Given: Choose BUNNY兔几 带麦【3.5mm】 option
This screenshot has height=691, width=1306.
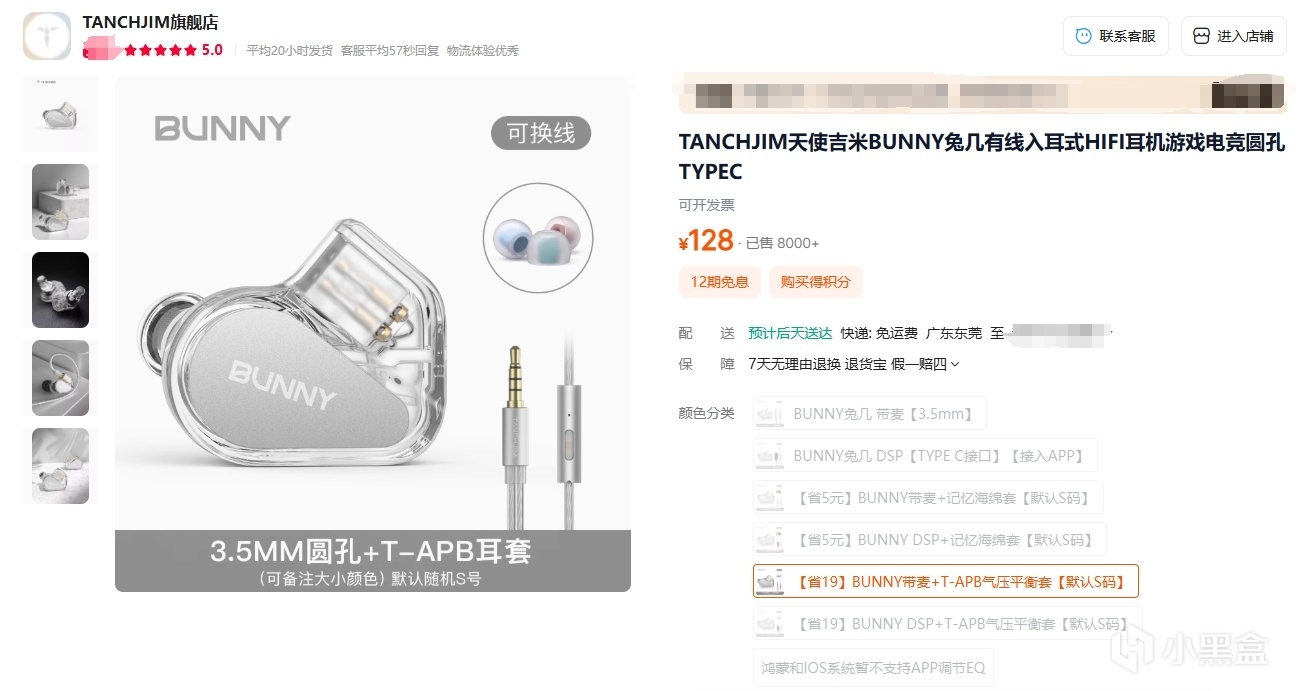Looking at the screenshot, I should pyautogui.click(x=870, y=413).
